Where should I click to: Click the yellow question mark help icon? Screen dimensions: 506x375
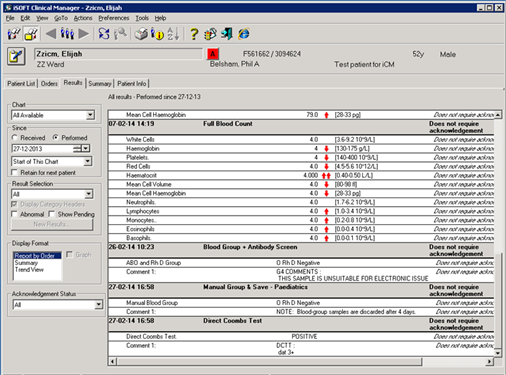coord(194,34)
